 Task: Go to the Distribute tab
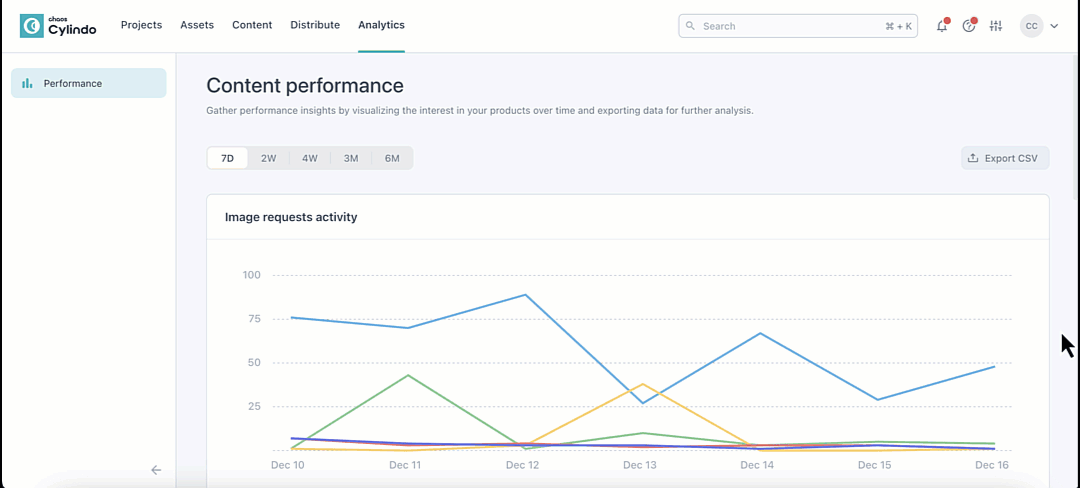(x=315, y=25)
